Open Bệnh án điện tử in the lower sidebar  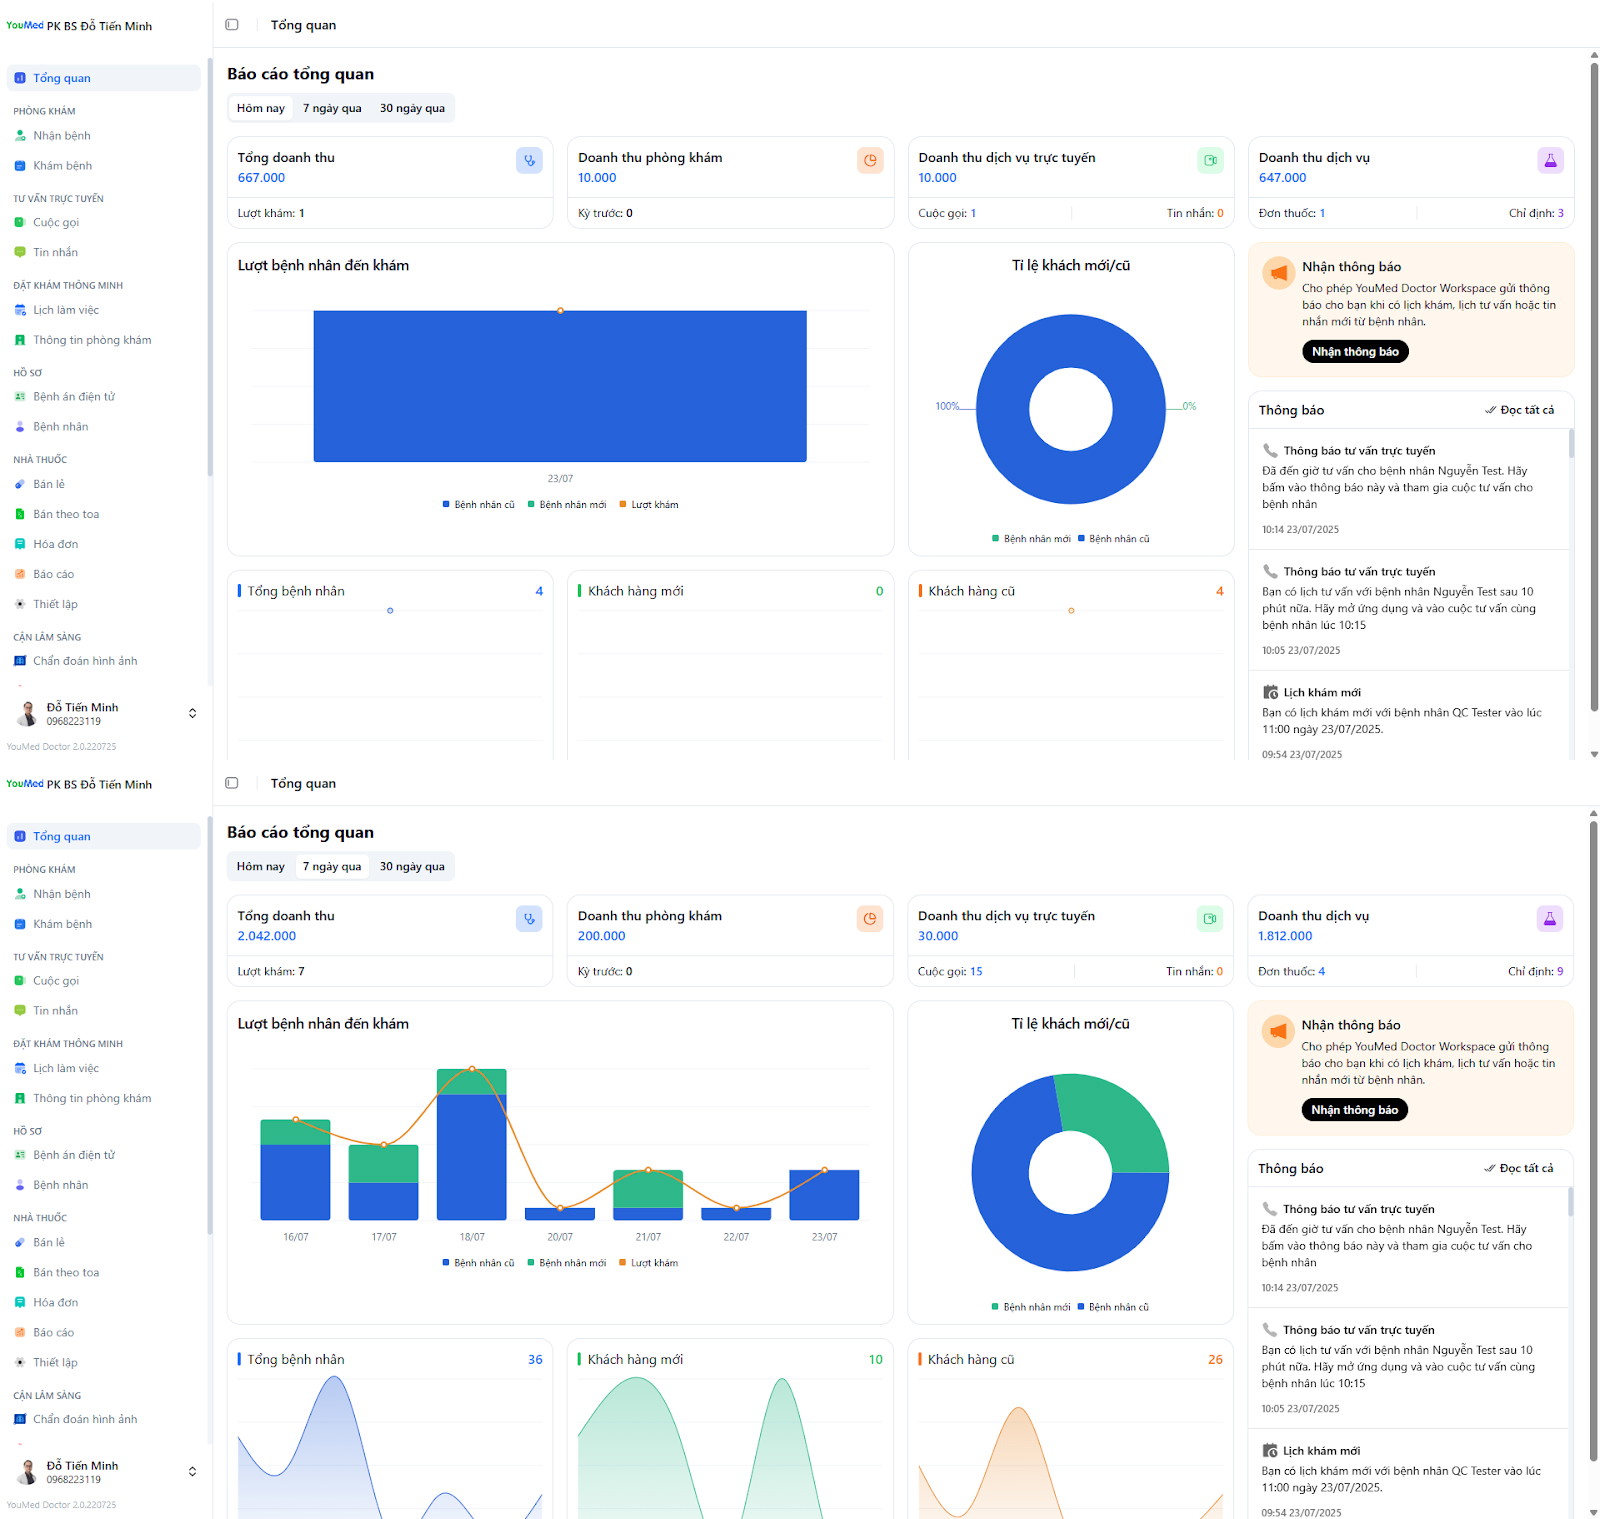[74, 1155]
